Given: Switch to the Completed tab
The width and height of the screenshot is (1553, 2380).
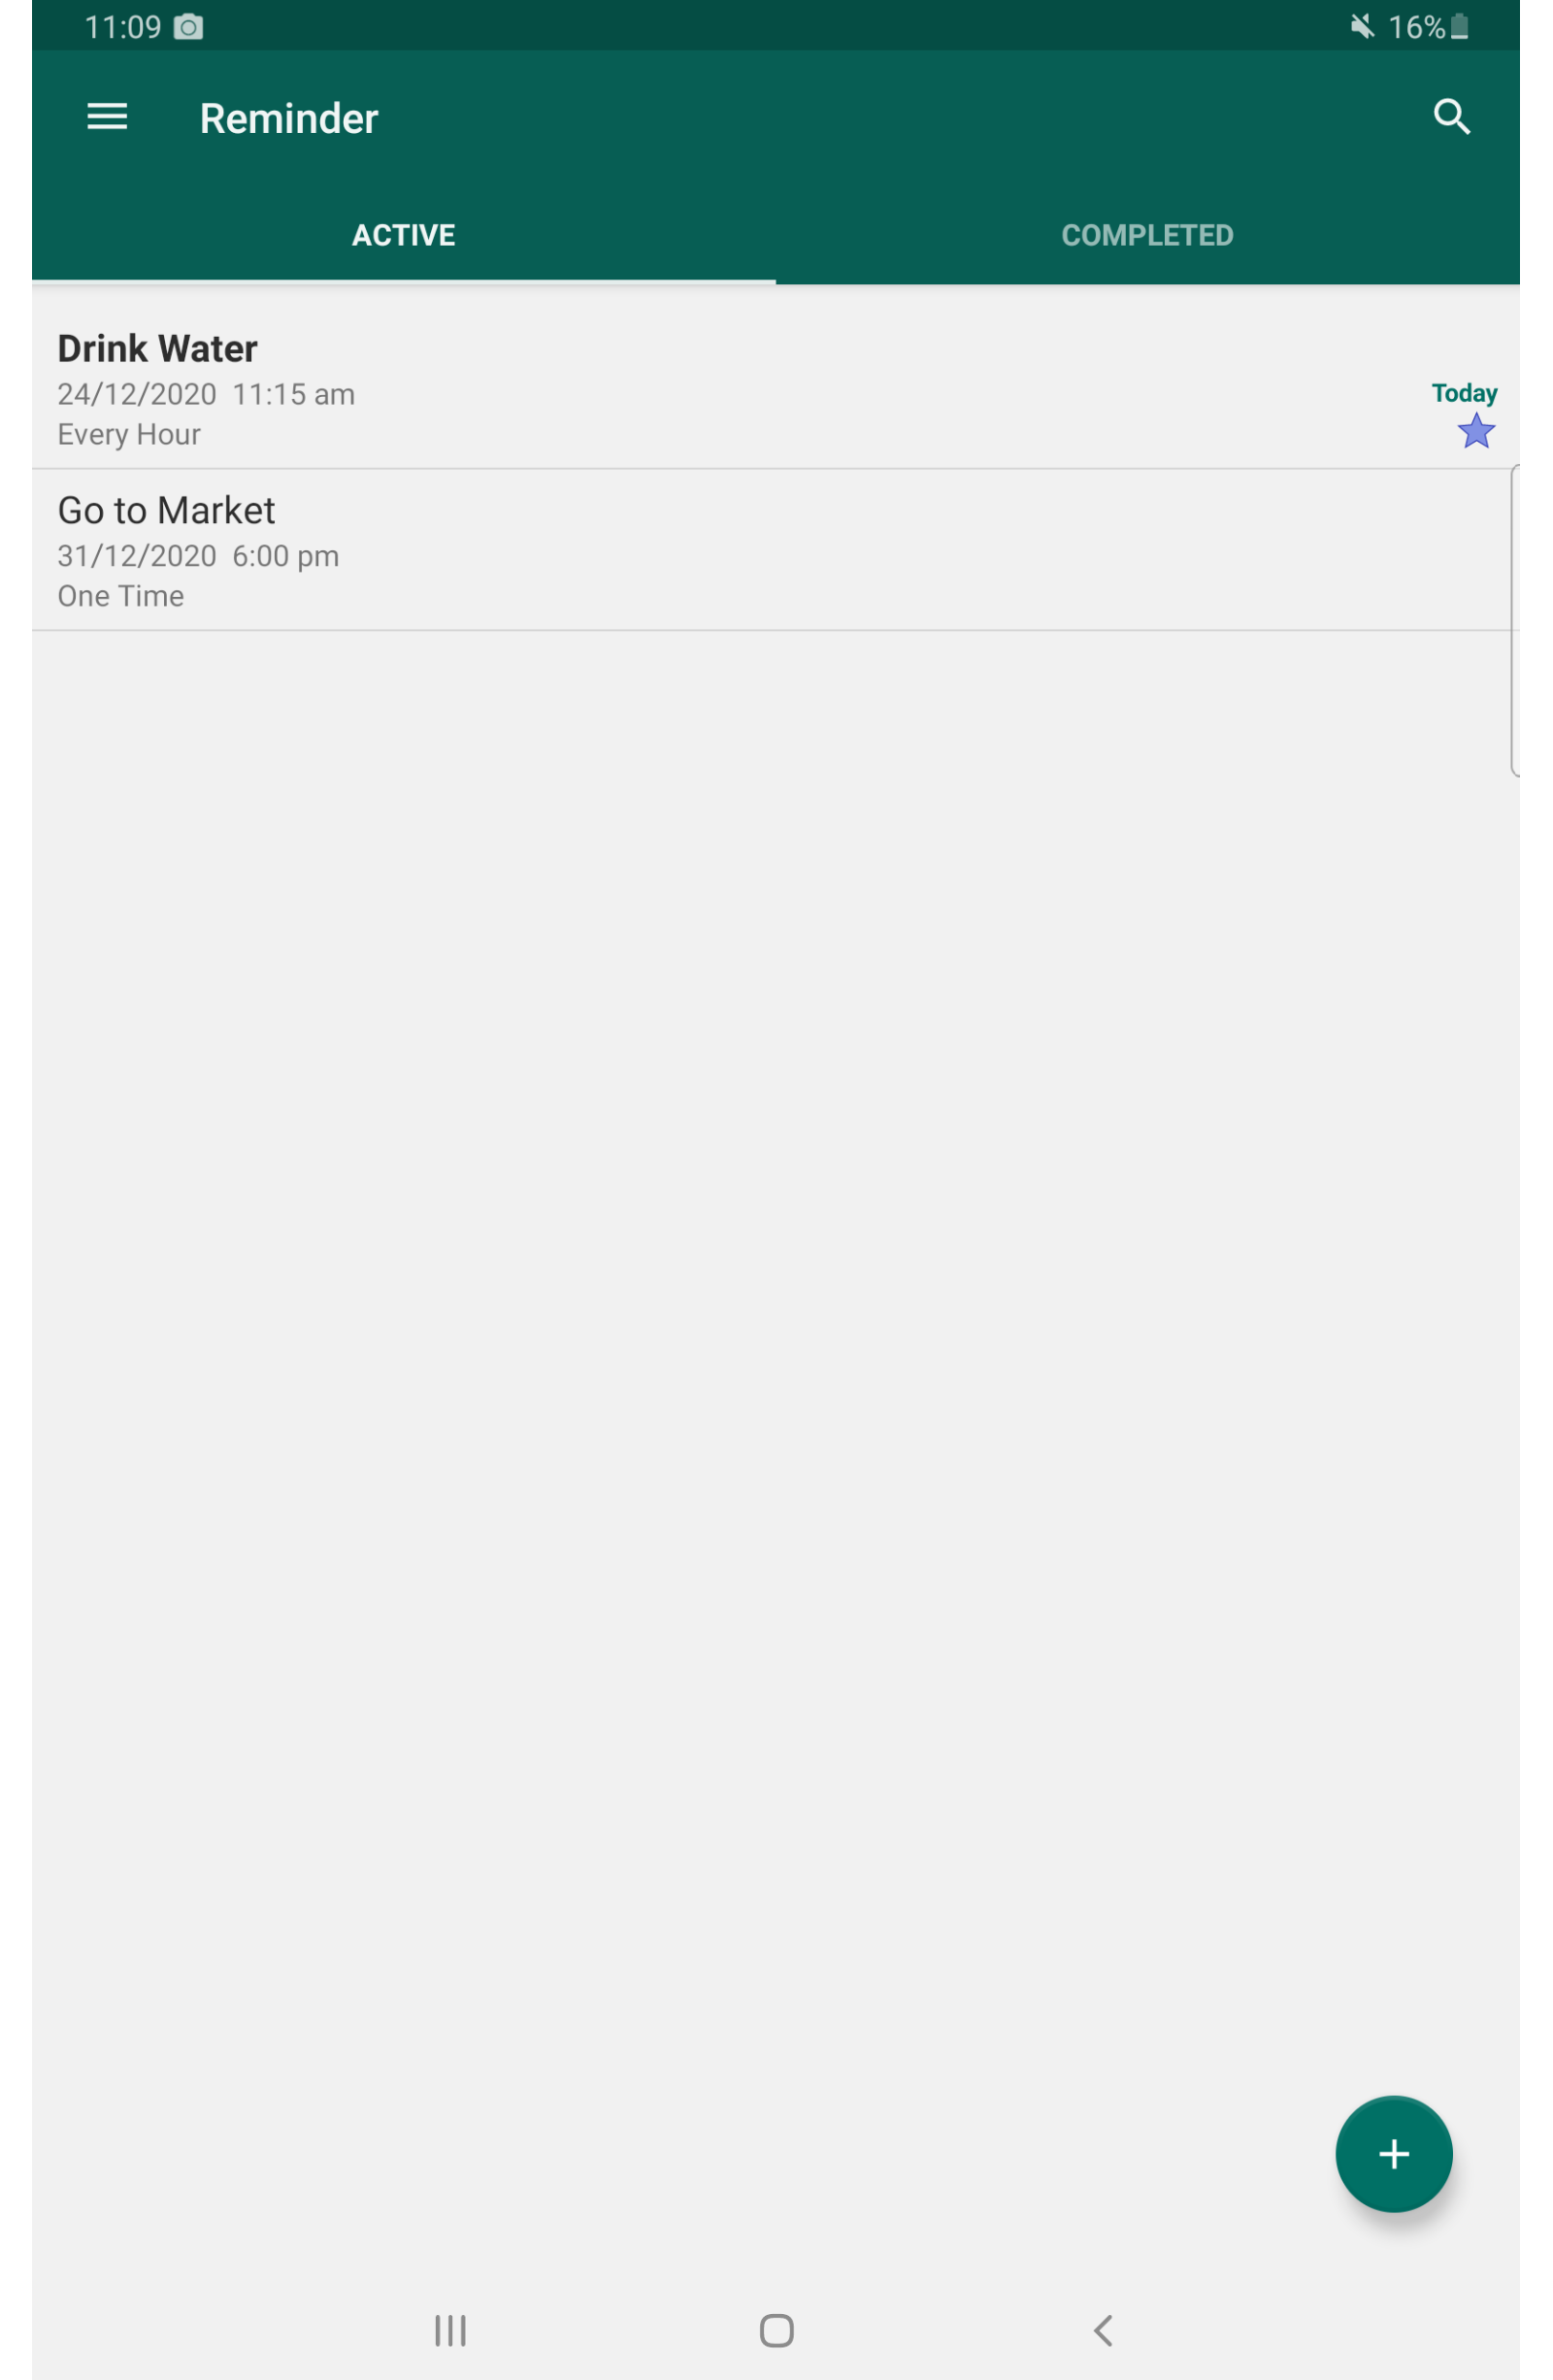Looking at the screenshot, I should click(x=1147, y=236).
